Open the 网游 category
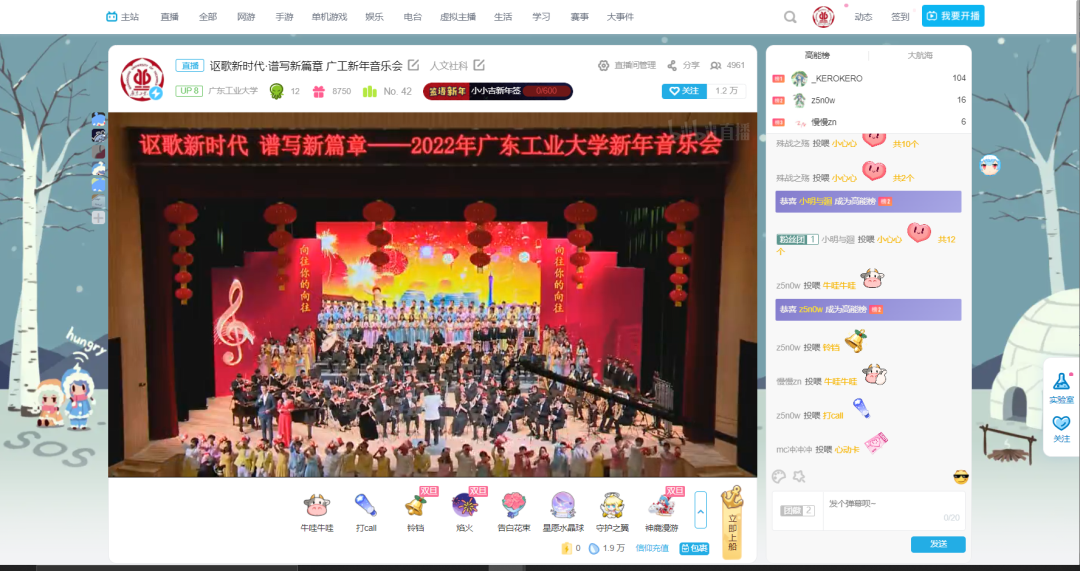Viewport: 1080px width, 571px height. [x=246, y=17]
